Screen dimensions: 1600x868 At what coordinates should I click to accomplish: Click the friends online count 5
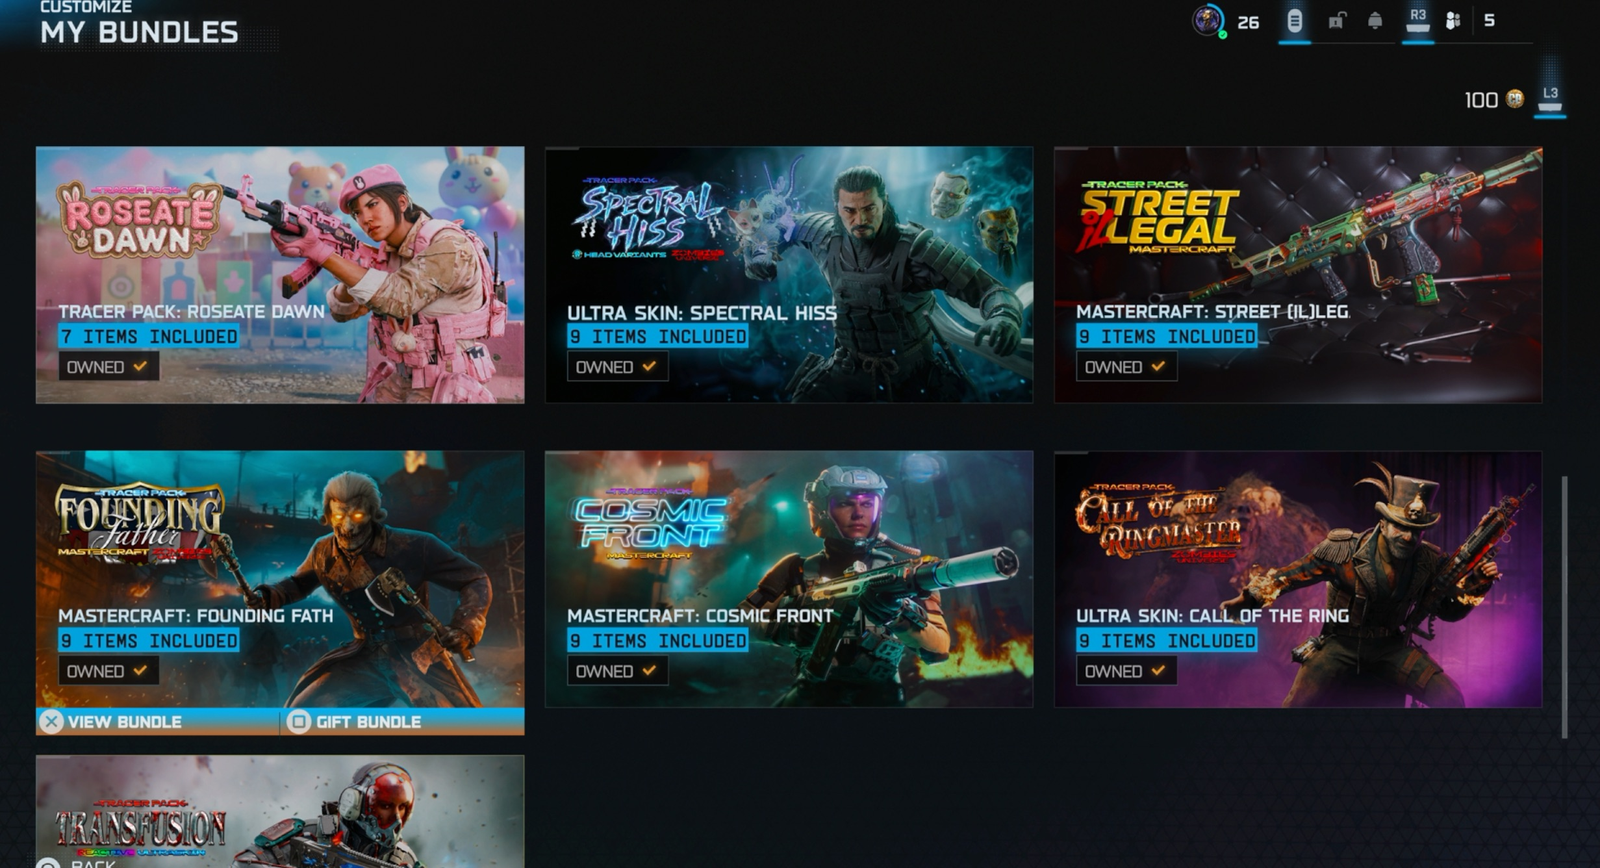pyautogui.click(x=1489, y=20)
